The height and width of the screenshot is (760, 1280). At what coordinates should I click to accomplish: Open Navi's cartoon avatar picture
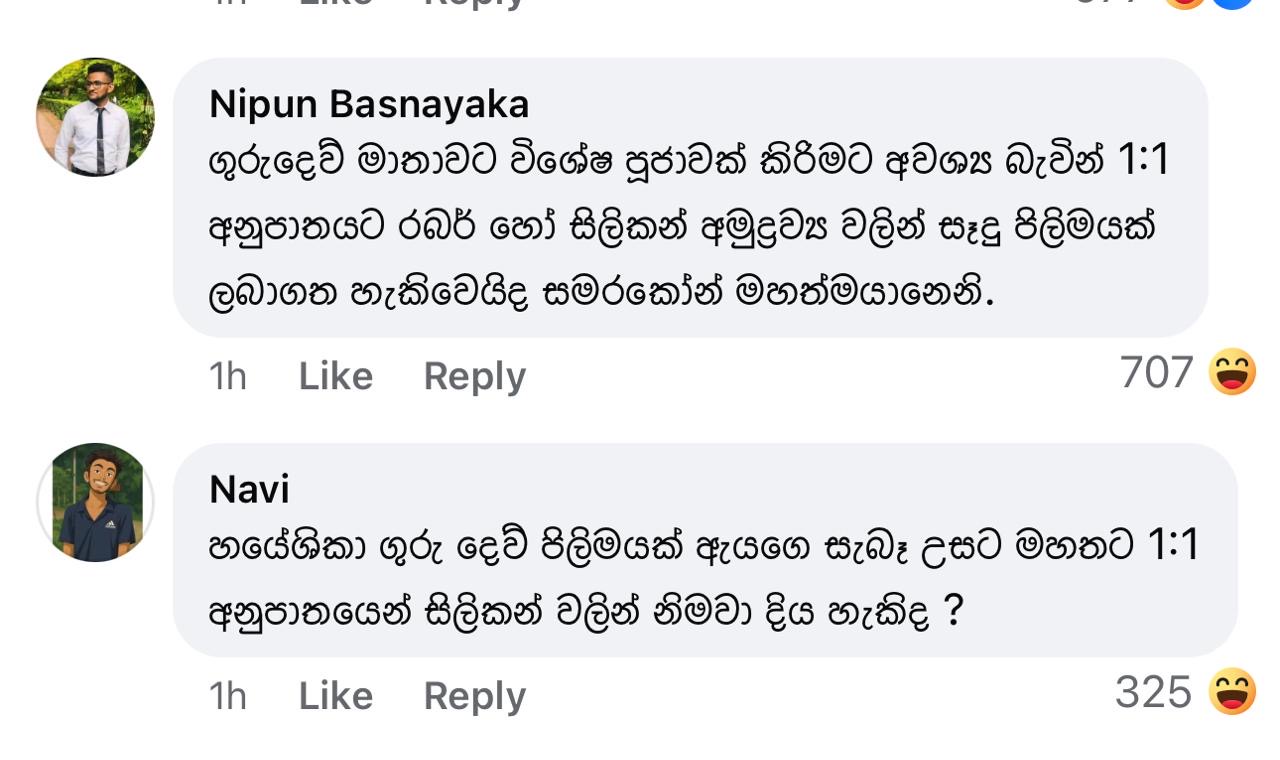pyautogui.click(x=95, y=502)
